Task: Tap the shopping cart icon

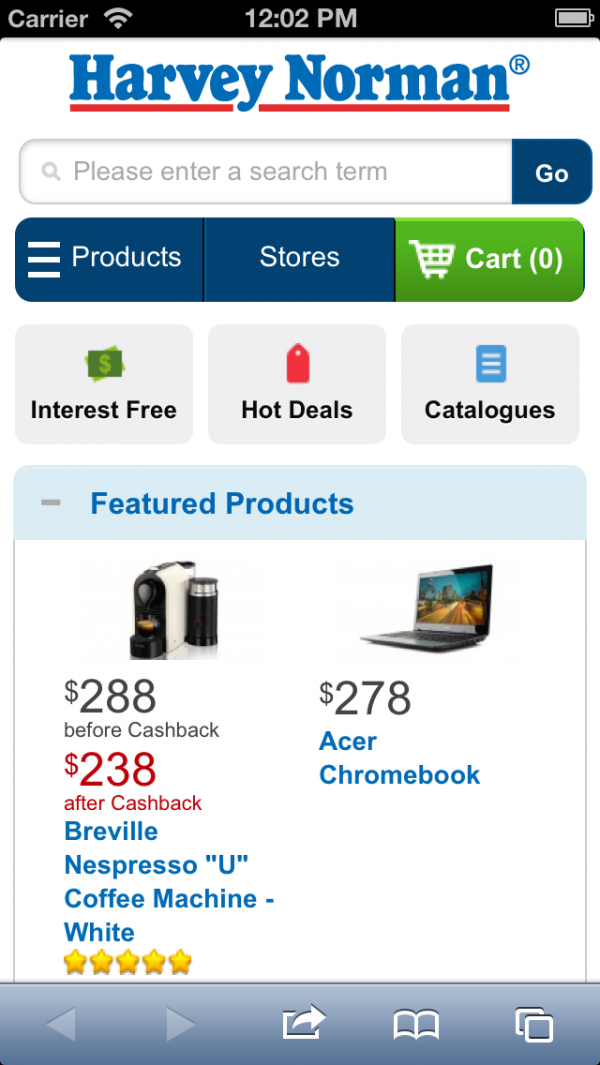Action: point(432,259)
